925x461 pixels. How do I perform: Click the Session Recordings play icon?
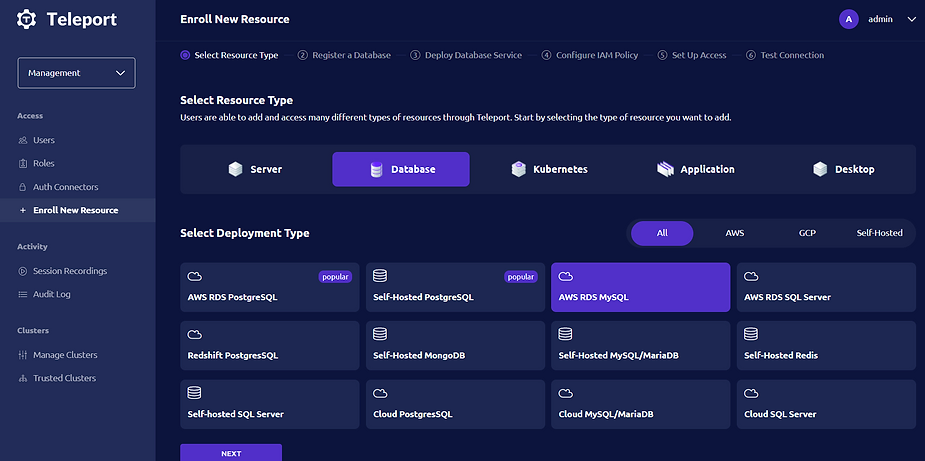(22, 272)
